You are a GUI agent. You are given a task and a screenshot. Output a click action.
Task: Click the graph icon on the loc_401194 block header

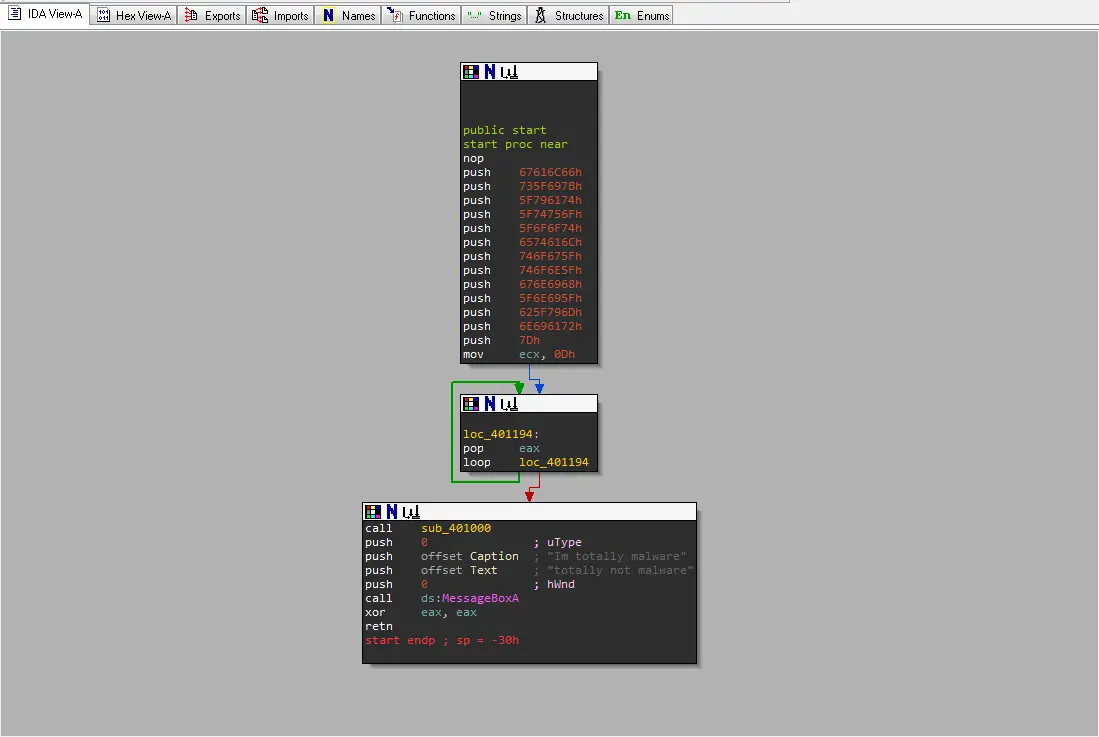[509, 404]
